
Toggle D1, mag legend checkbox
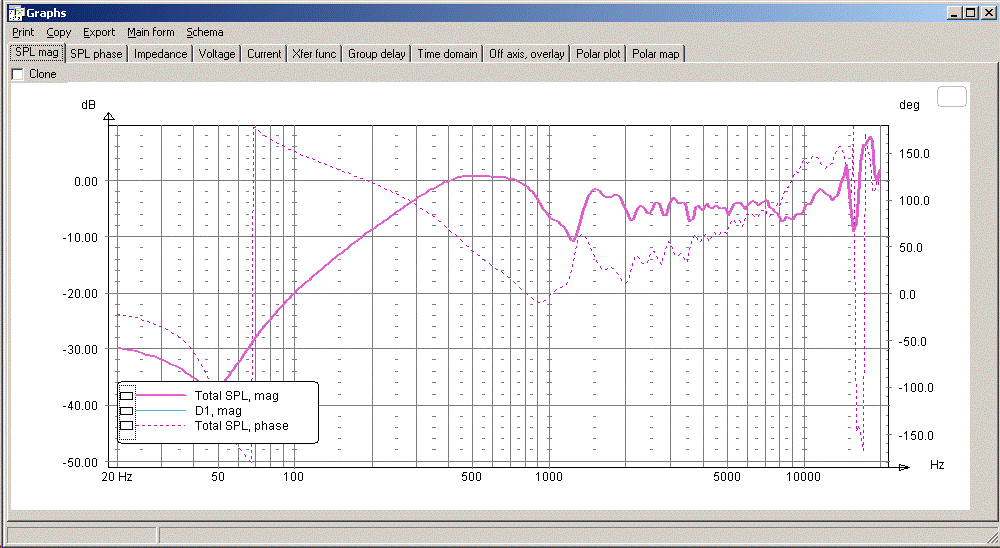pos(127,411)
